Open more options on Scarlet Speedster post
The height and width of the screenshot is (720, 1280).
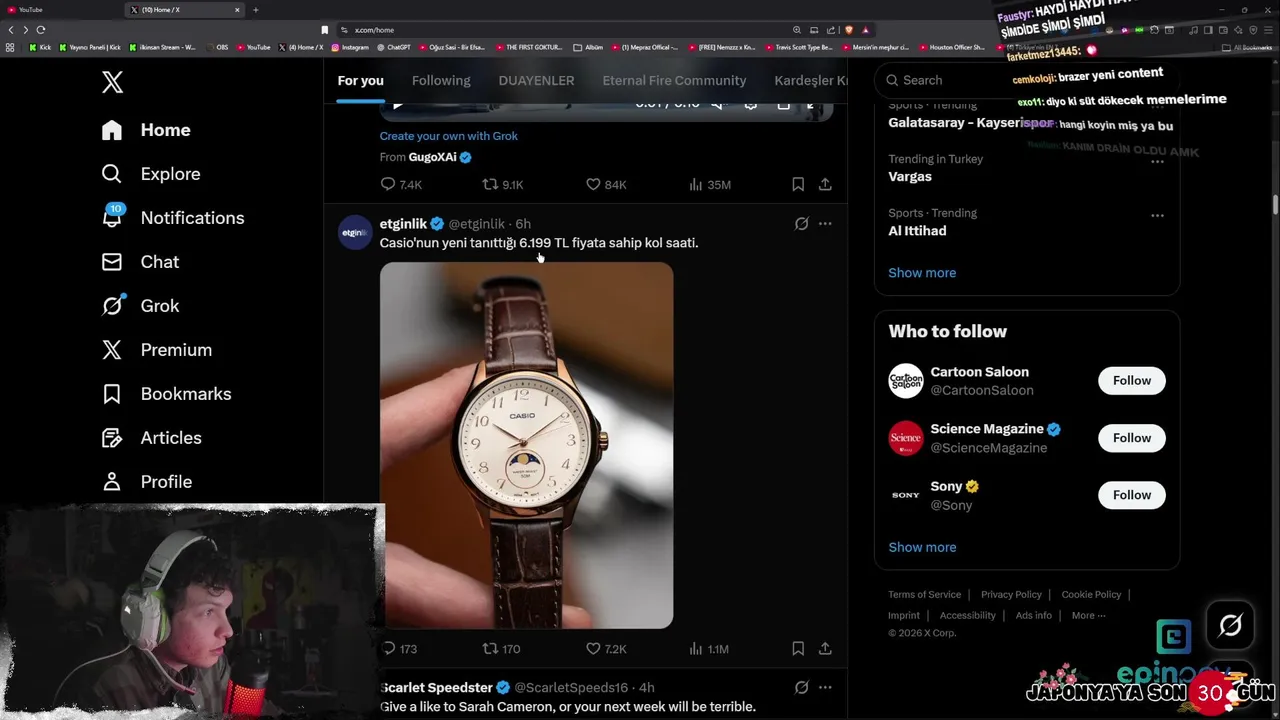pos(825,688)
